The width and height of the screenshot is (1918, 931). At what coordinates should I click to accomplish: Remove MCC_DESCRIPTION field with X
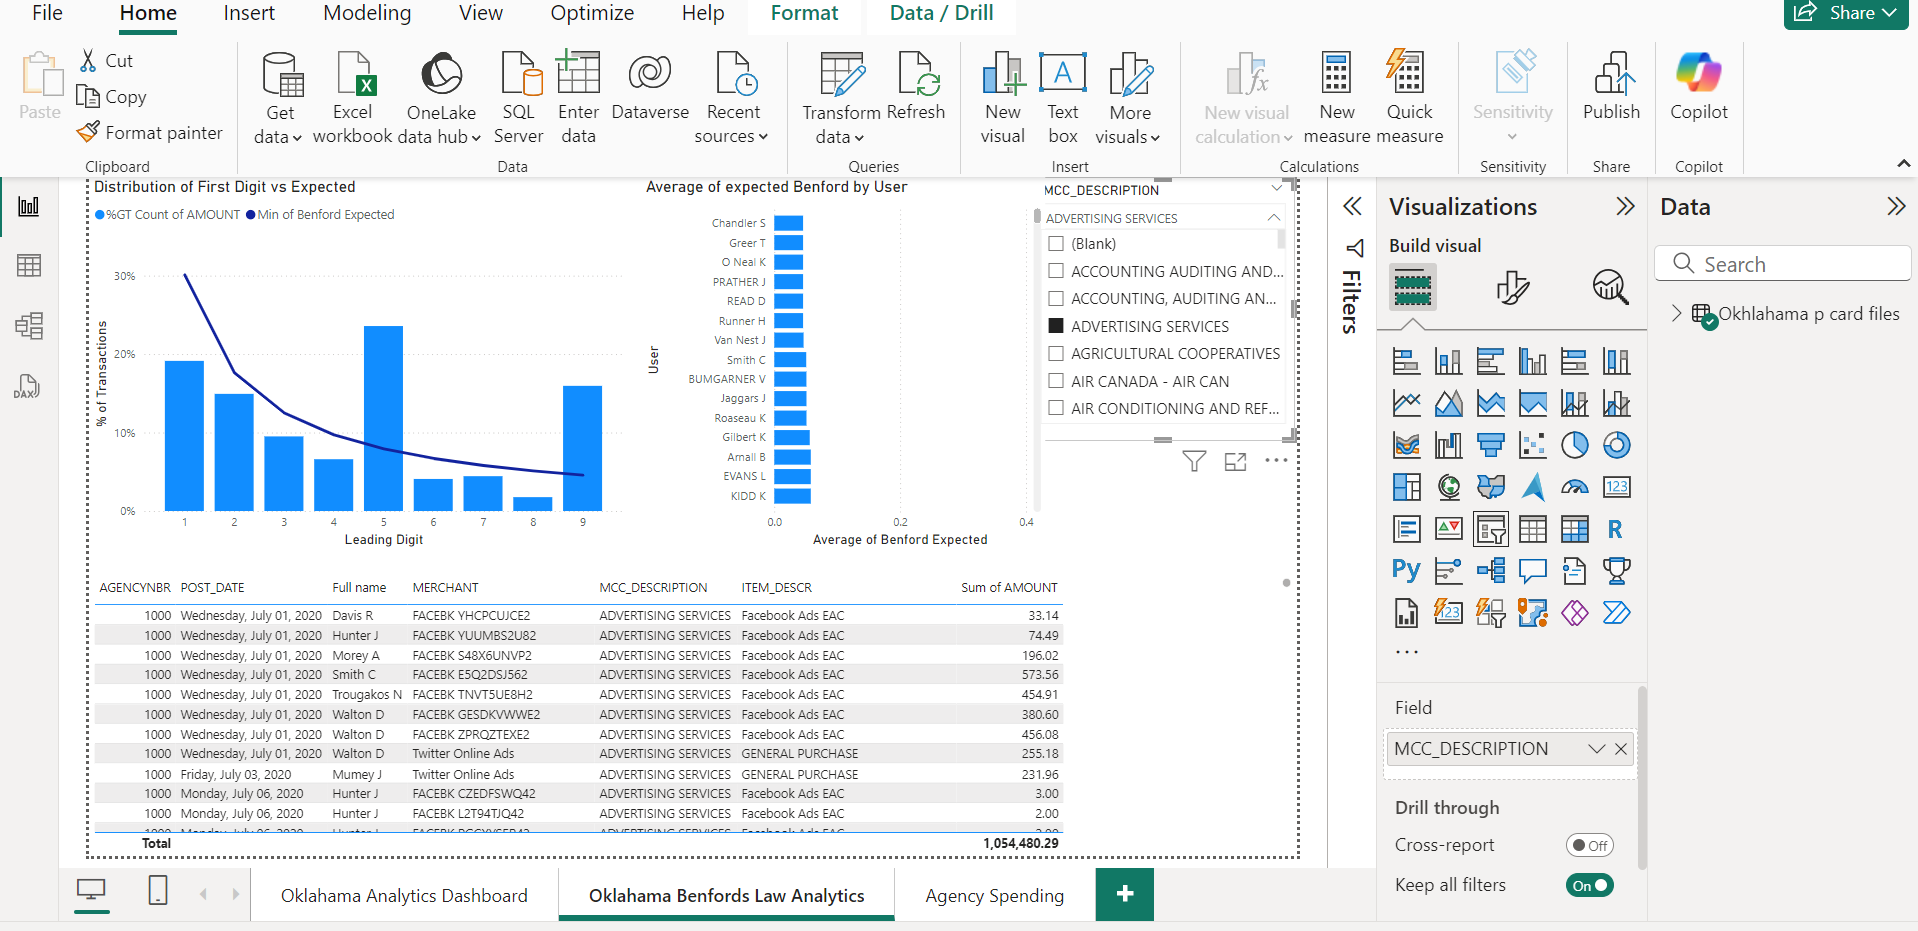[1620, 749]
